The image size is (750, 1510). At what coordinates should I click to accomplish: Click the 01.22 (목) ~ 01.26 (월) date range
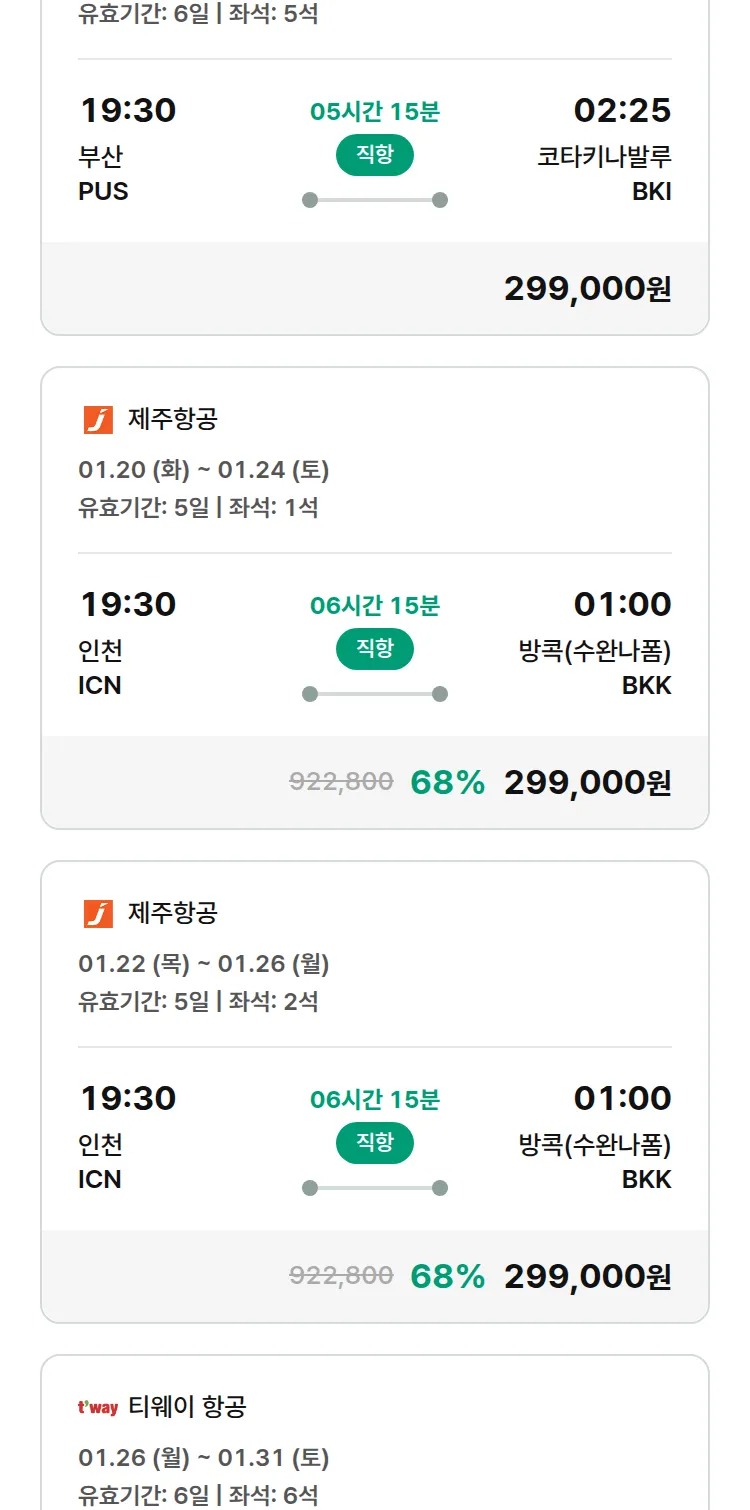coord(204,964)
